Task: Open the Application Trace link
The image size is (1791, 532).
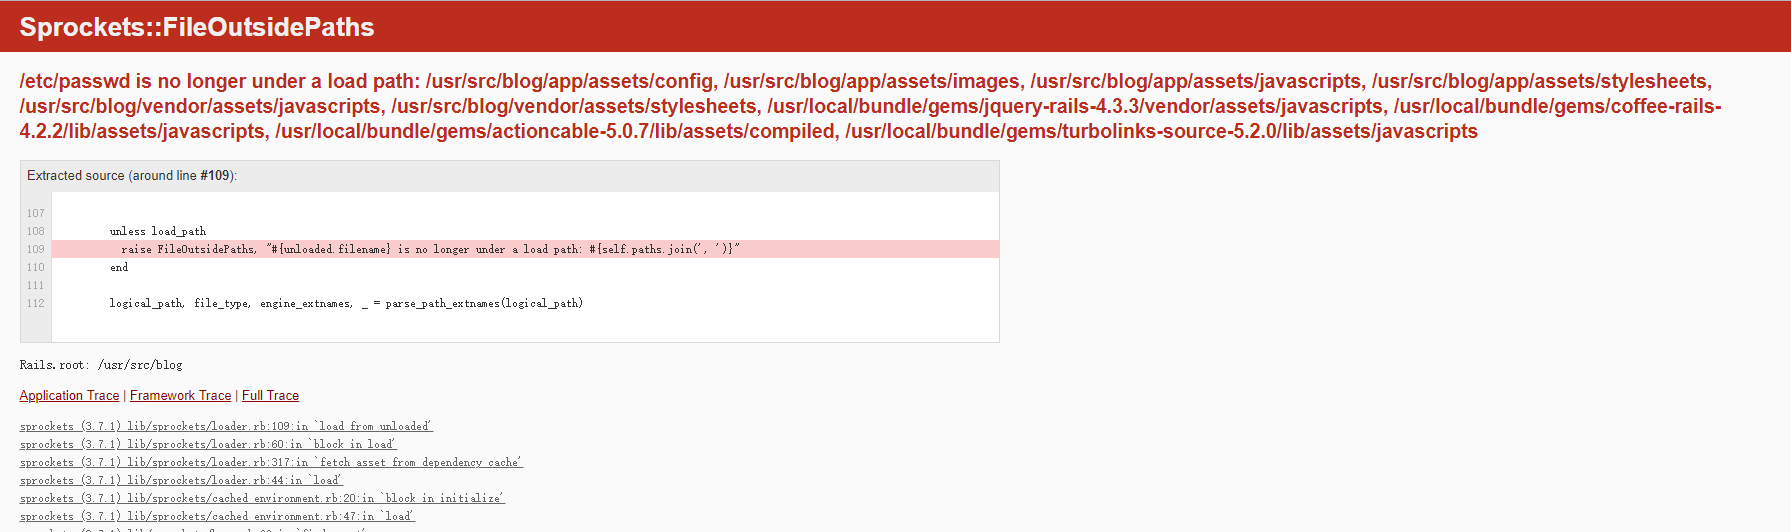Action: (69, 396)
